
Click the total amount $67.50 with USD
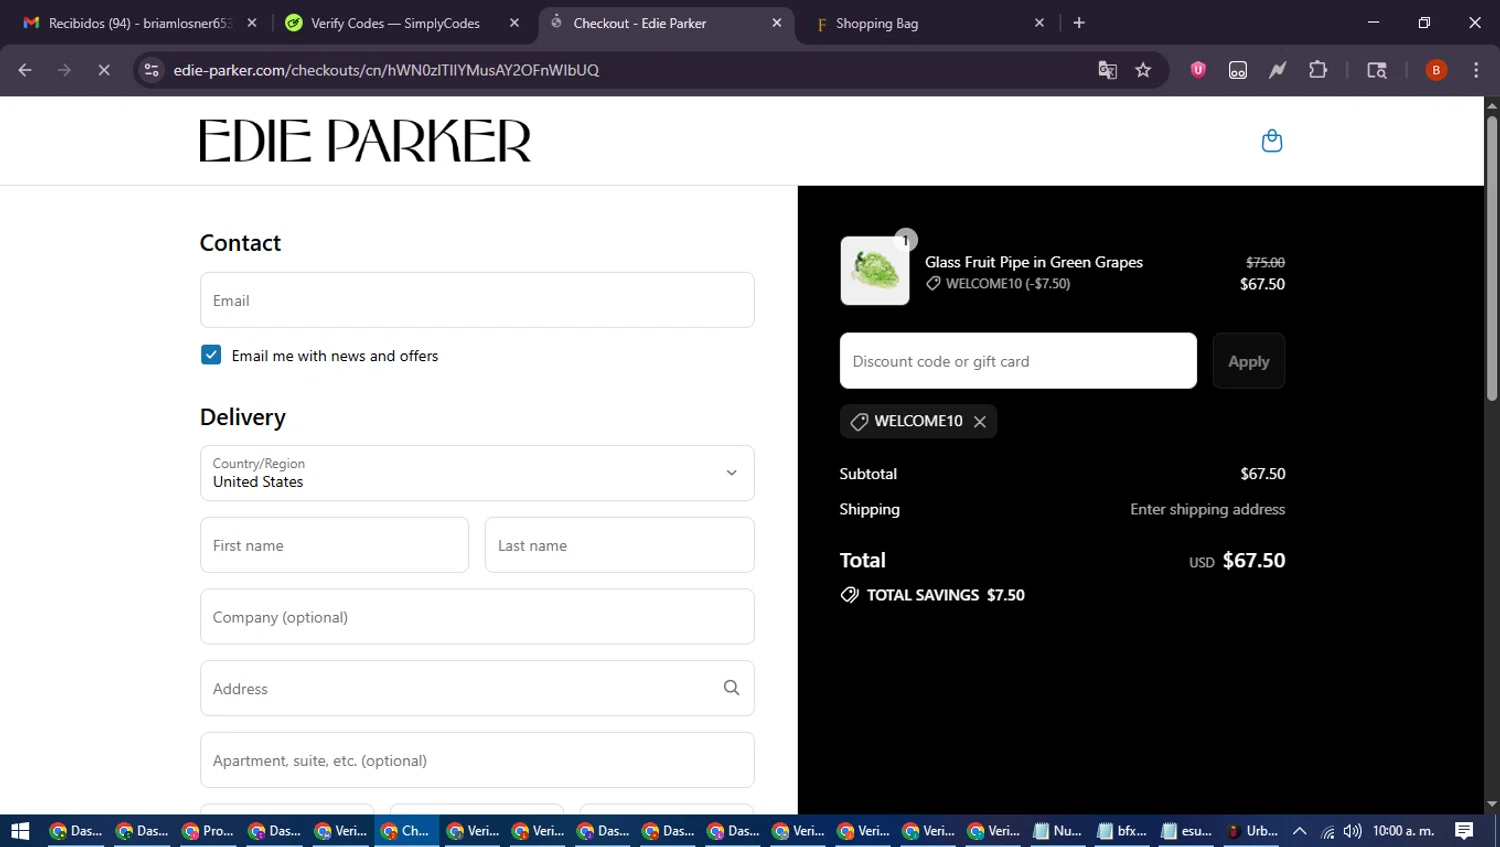(x=1238, y=561)
